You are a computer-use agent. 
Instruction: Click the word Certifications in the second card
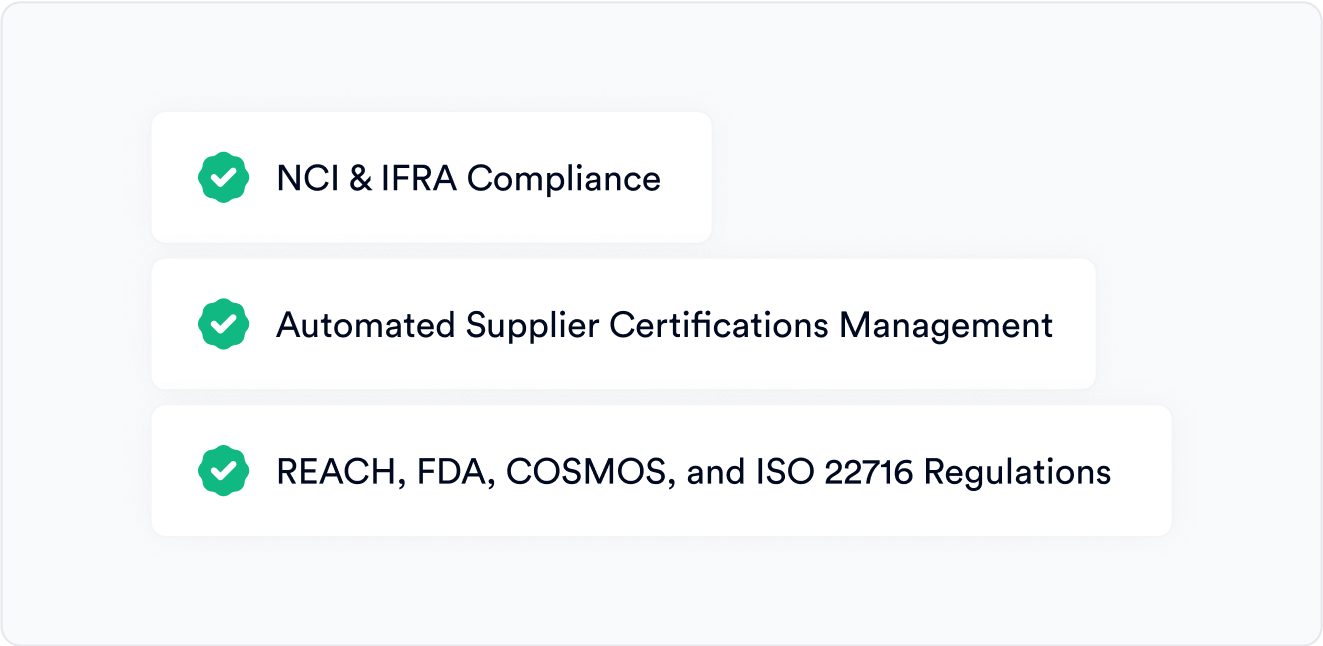[719, 325]
